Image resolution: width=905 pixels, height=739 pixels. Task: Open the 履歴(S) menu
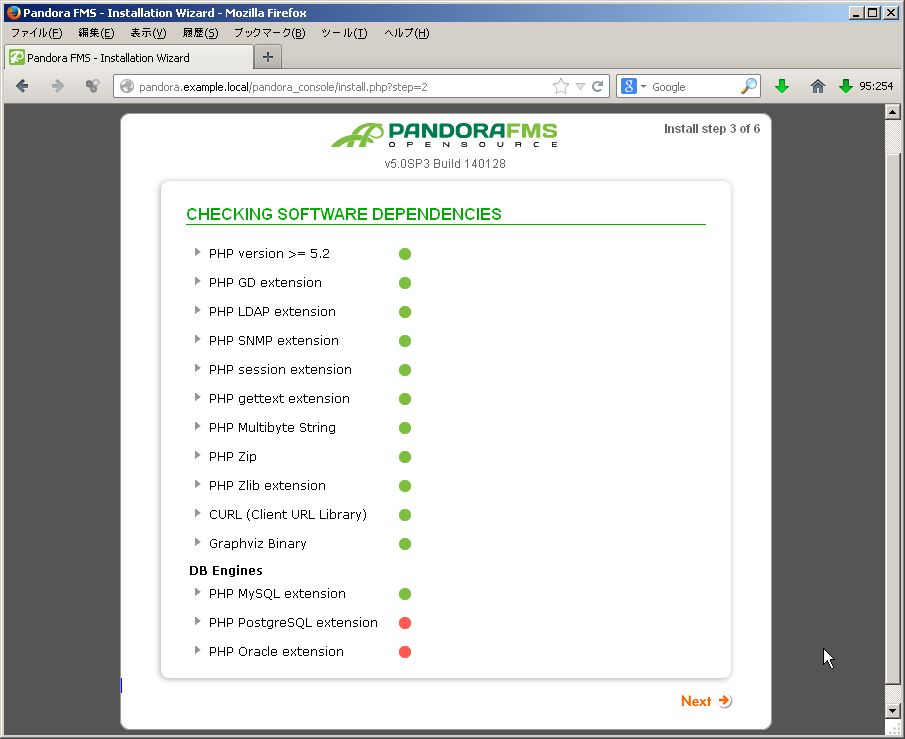200,33
